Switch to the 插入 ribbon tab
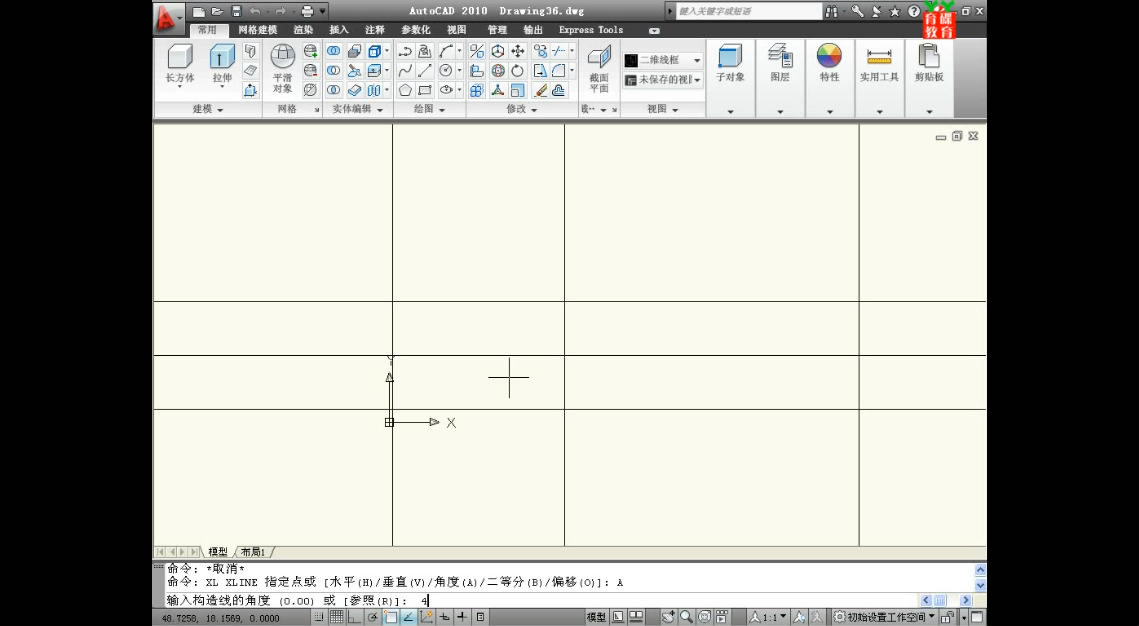1139x626 pixels. 339,30
